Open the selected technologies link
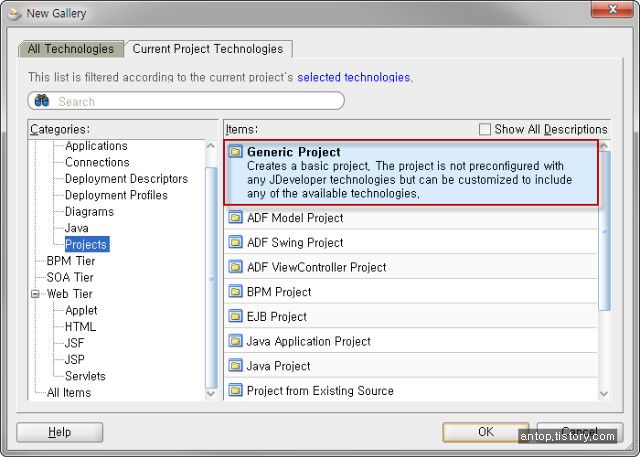The image size is (640, 457). click(353, 77)
